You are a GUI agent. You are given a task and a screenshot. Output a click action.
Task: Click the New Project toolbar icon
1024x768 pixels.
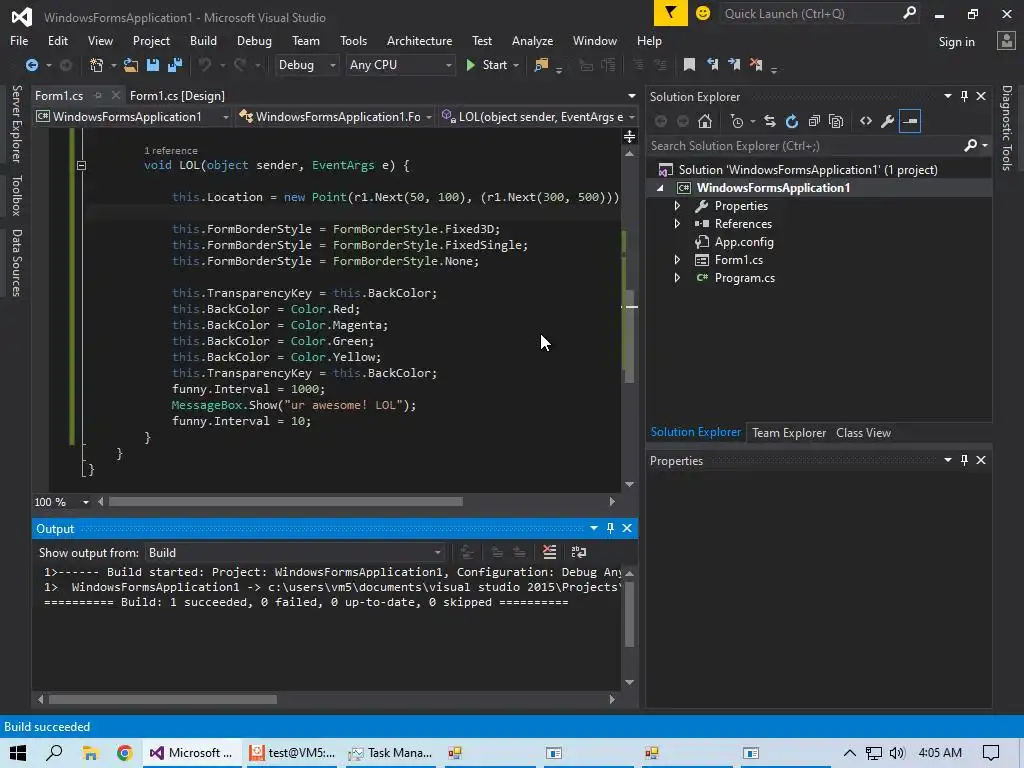click(x=97, y=65)
